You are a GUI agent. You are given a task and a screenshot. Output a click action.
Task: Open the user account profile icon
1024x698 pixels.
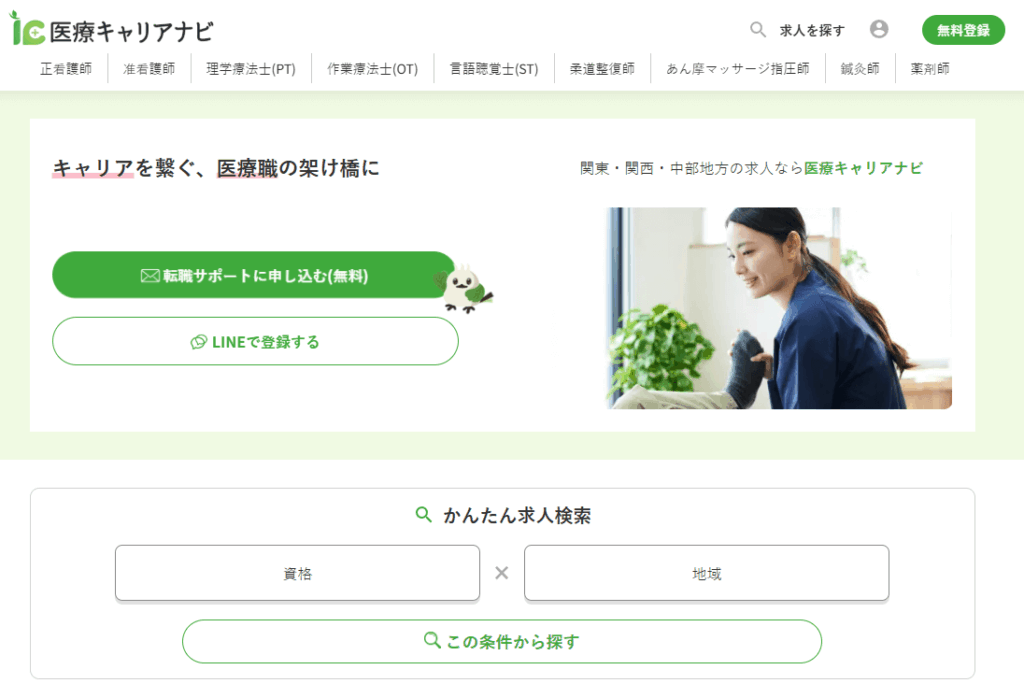pyautogui.click(x=879, y=29)
